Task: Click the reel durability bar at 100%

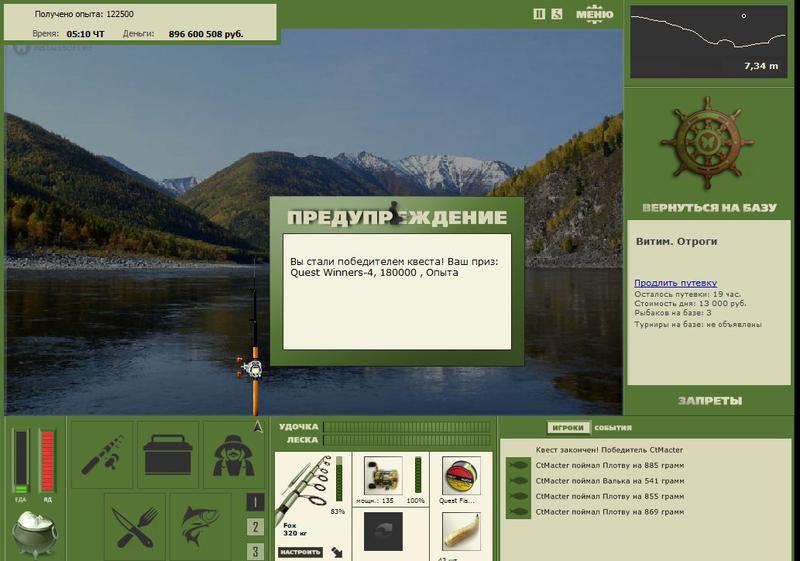Action: point(418,475)
